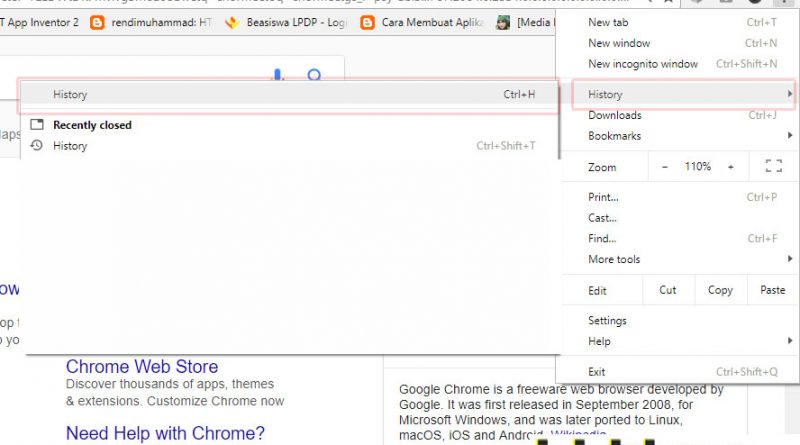The width and height of the screenshot is (800, 445).
Task: Select History in the Chrome main menu
Action: tap(682, 94)
